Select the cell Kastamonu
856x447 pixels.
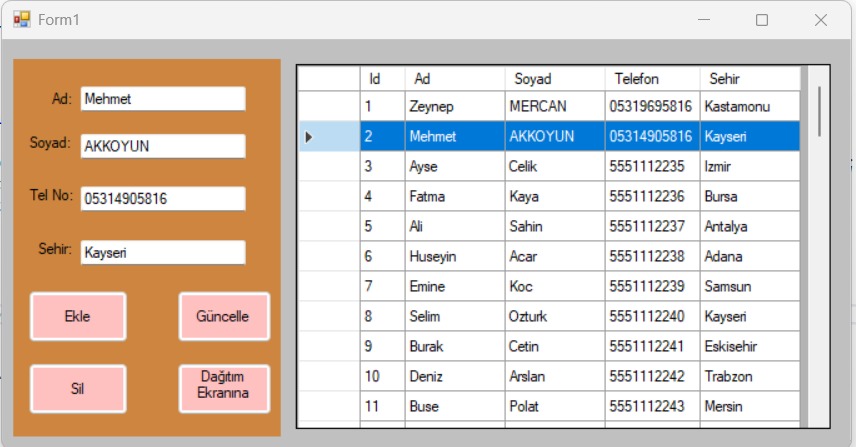pos(750,106)
